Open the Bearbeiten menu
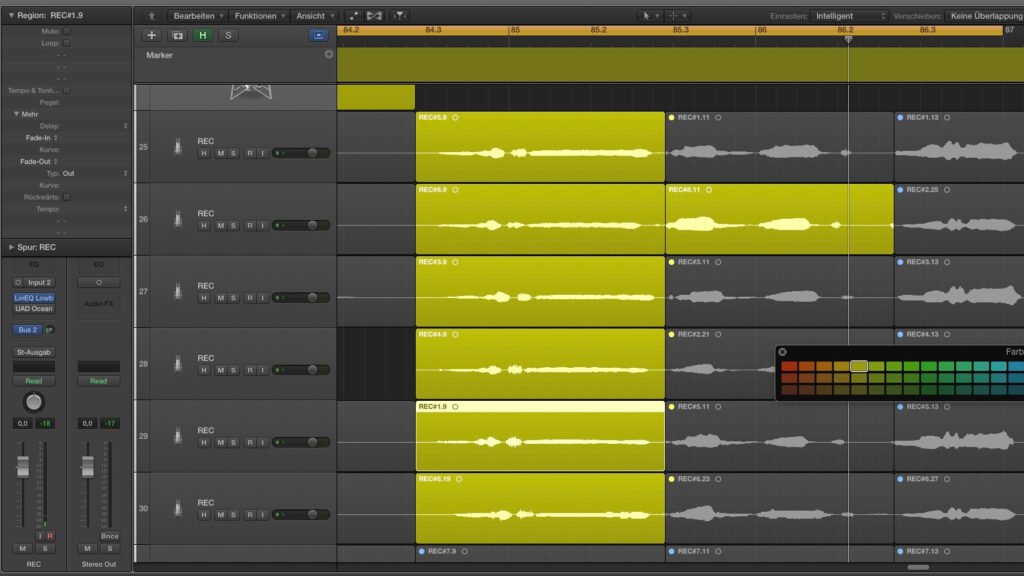Image resolution: width=1024 pixels, height=576 pixels. point(199,16)
